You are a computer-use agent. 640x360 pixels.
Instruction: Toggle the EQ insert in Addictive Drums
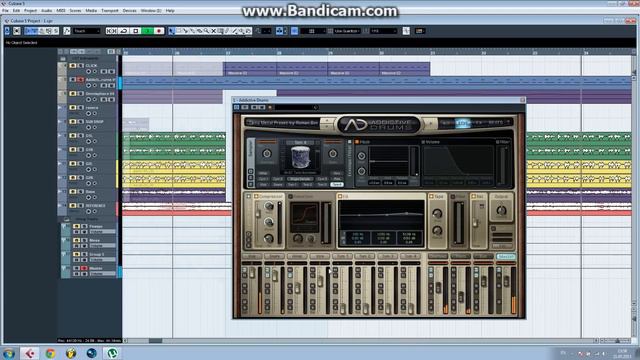[x=340, y=197]
